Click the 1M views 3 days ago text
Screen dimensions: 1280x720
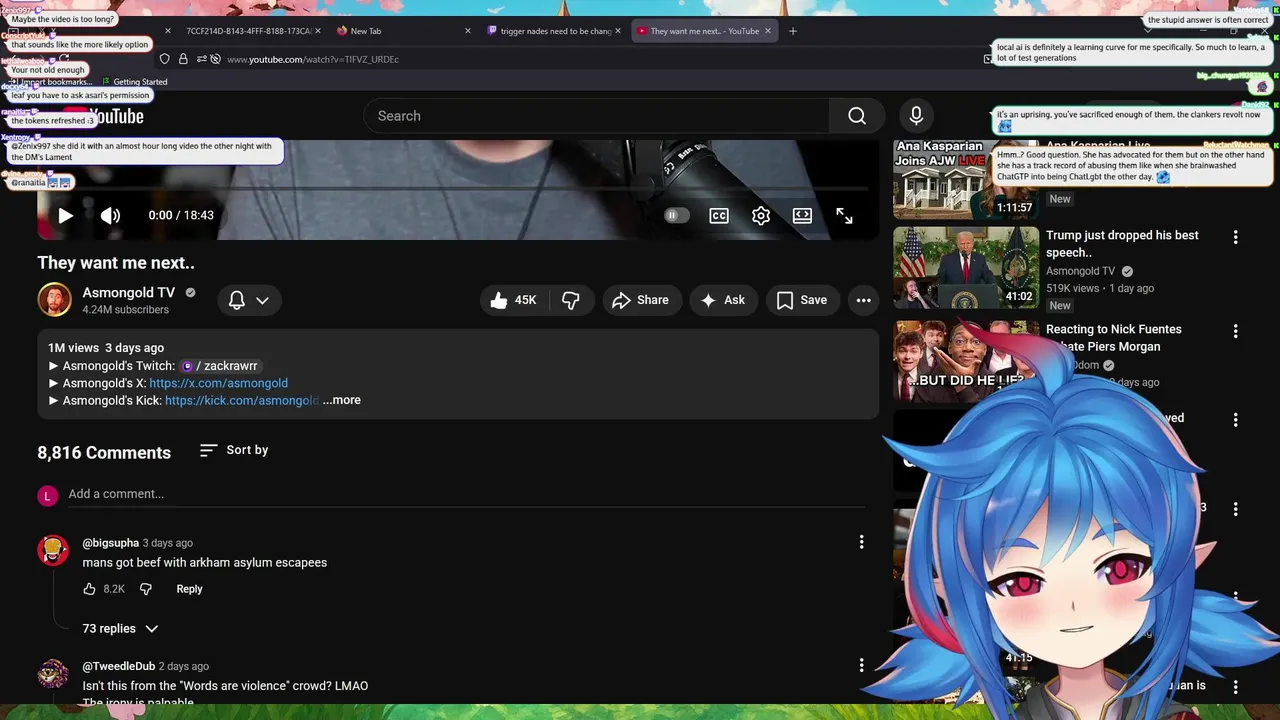[x=106, y=348]
